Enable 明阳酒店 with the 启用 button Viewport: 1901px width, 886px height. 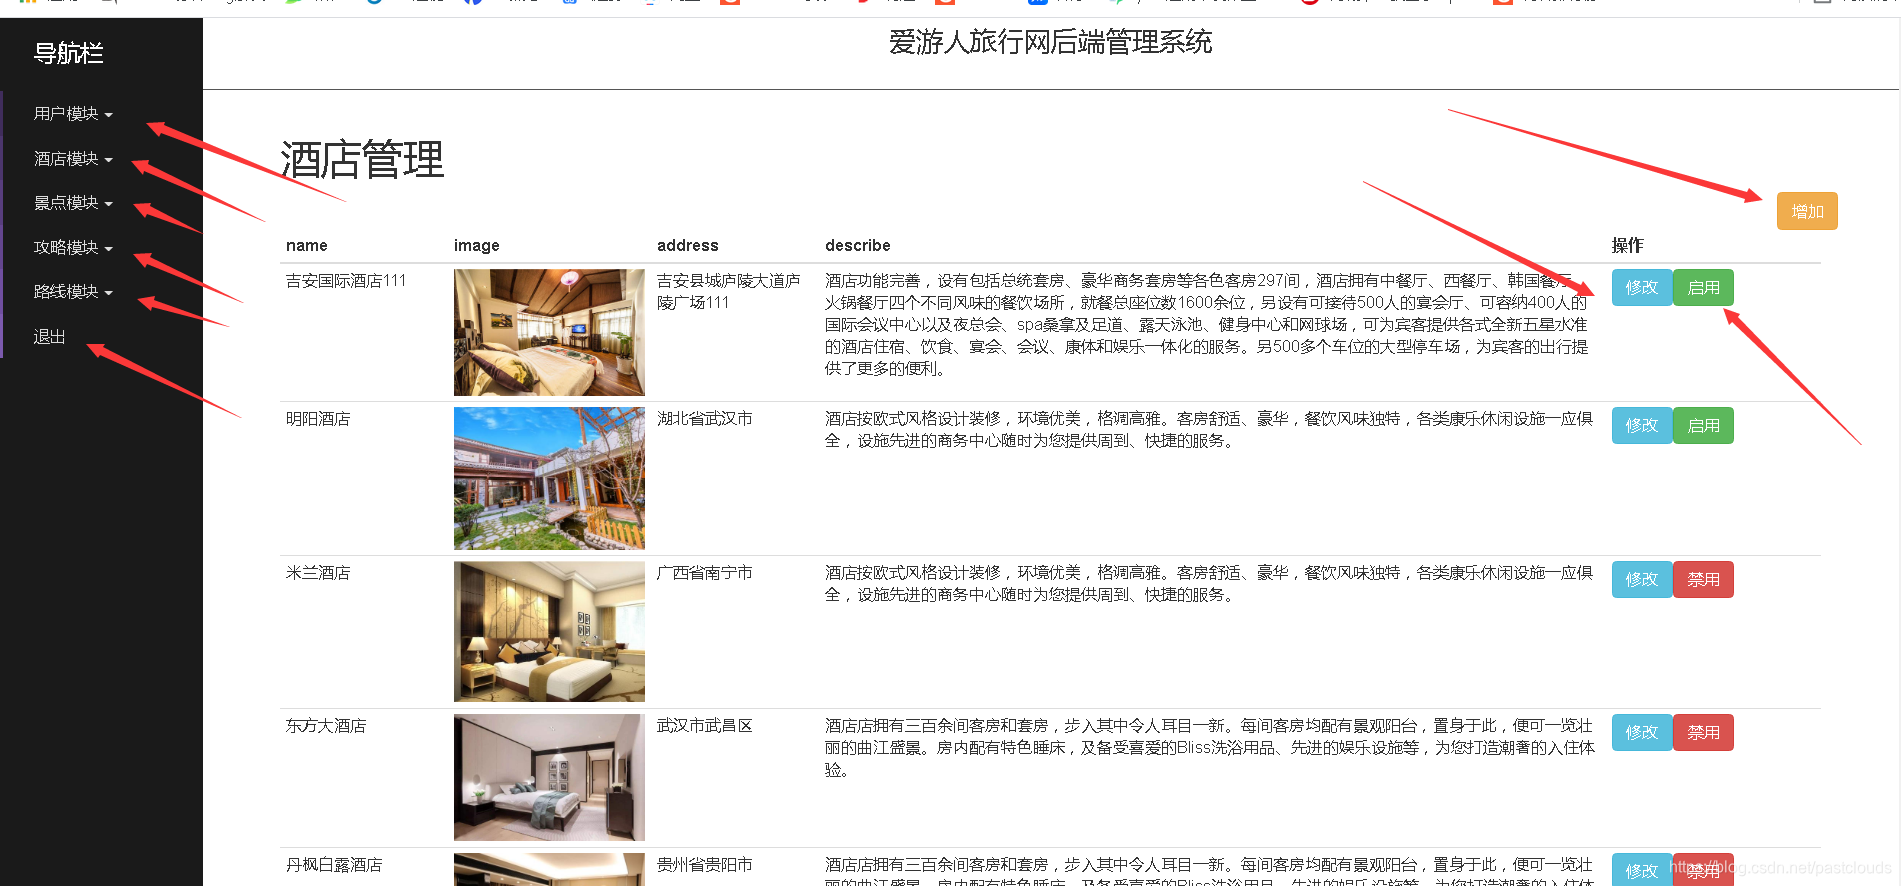click(1704, 426)
